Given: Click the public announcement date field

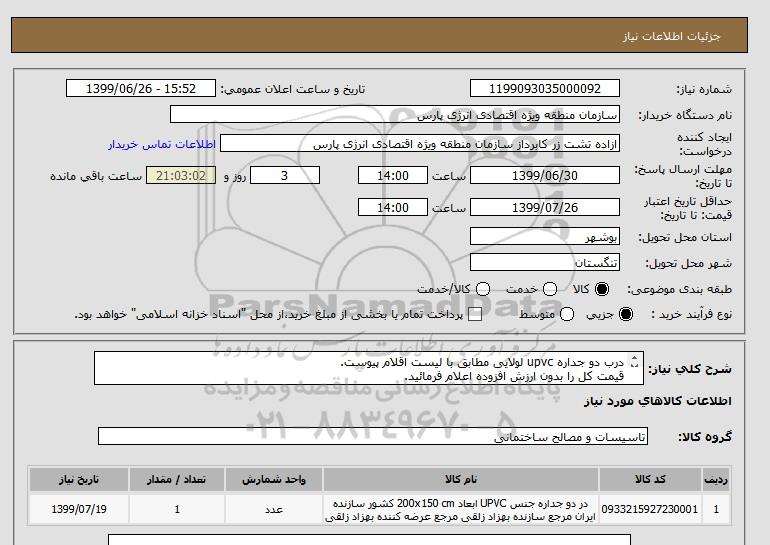Looking at the screenshot, I should 141,88.
